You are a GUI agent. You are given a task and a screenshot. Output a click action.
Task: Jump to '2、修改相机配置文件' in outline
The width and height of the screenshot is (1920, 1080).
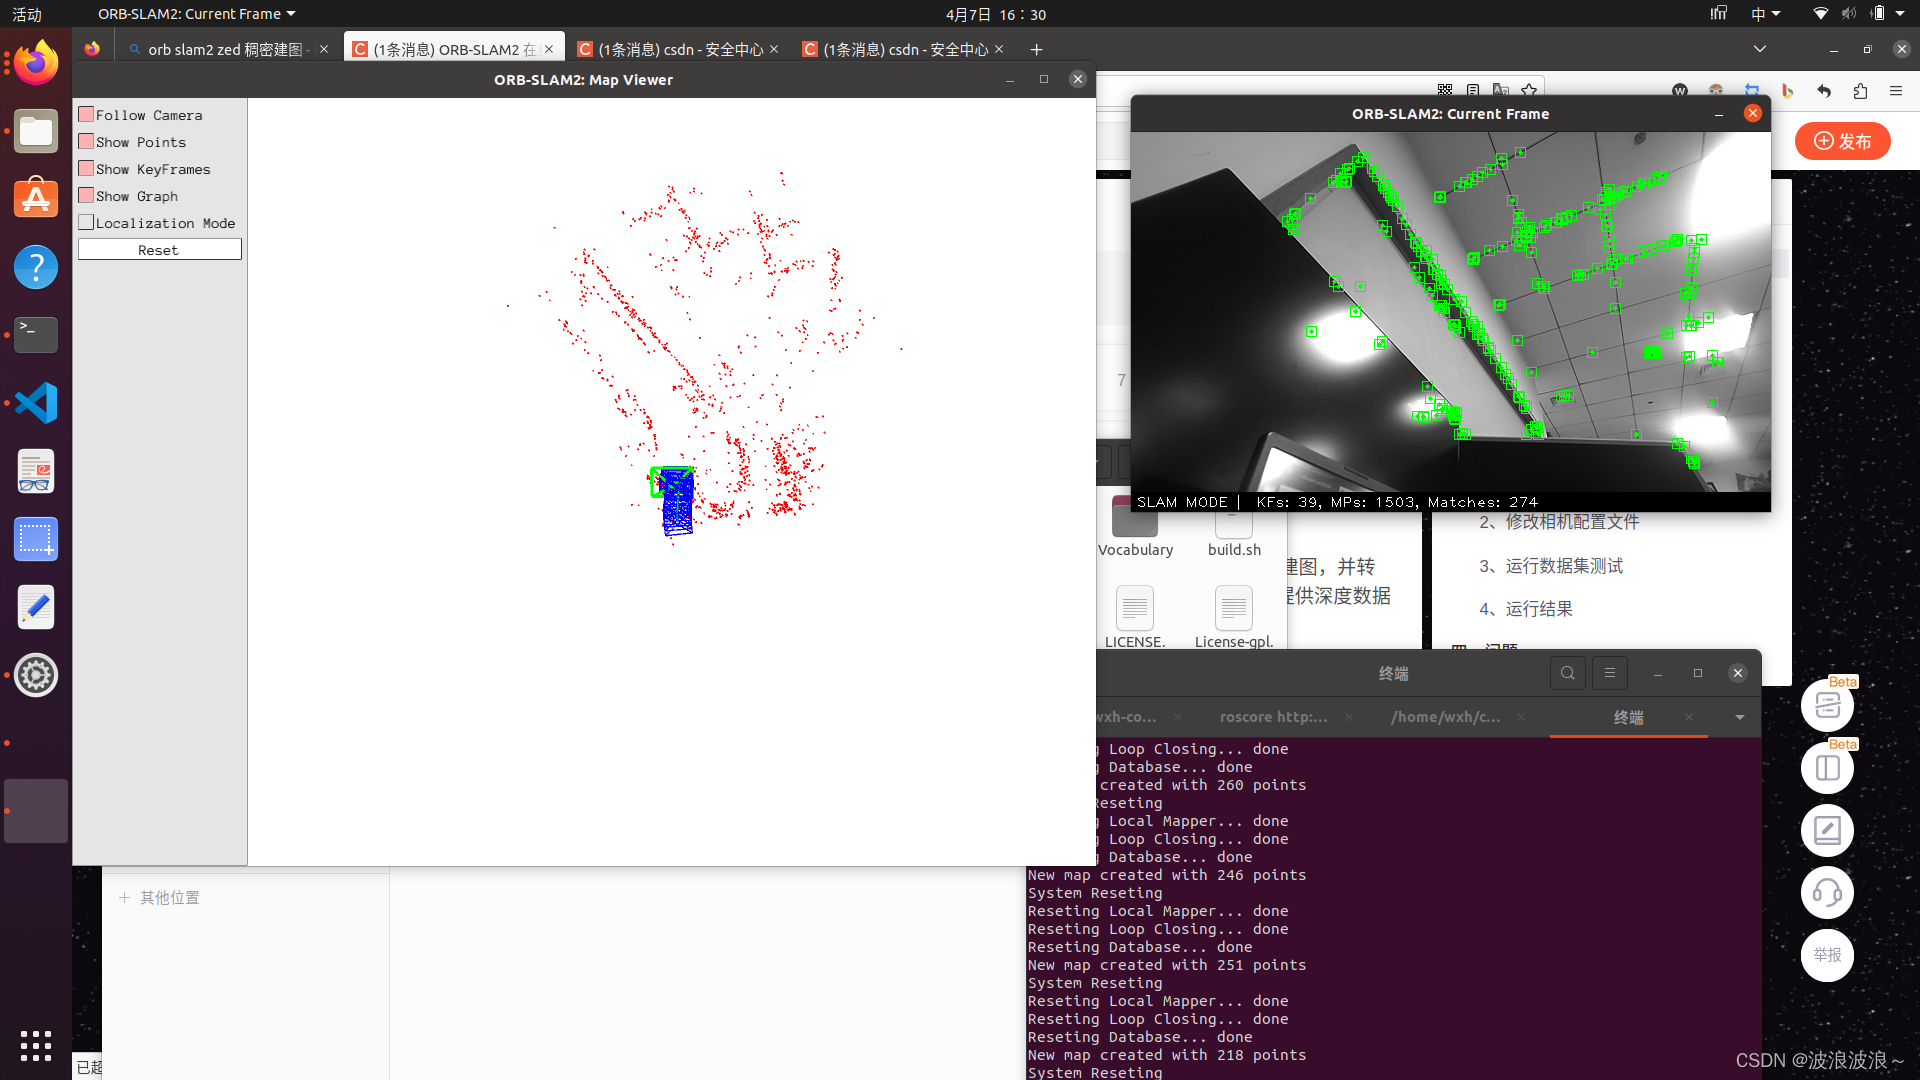pyautogui.click(x=1559, y=522)
